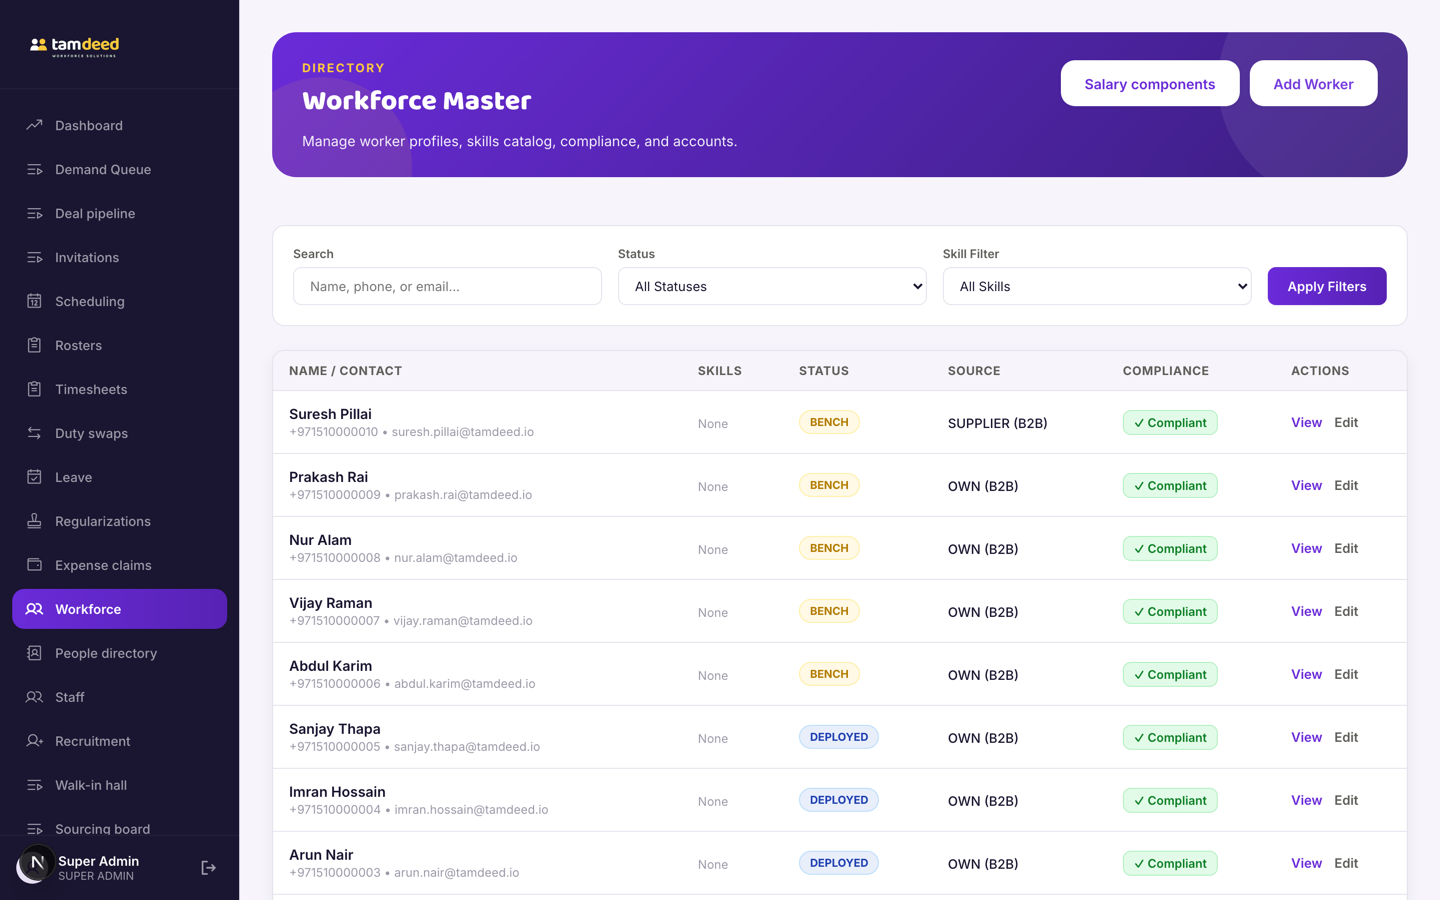This screenshot has width=1440, height=900.
Task: Click the Deal pipeline sidebar icon
Action: pos(34,213)
